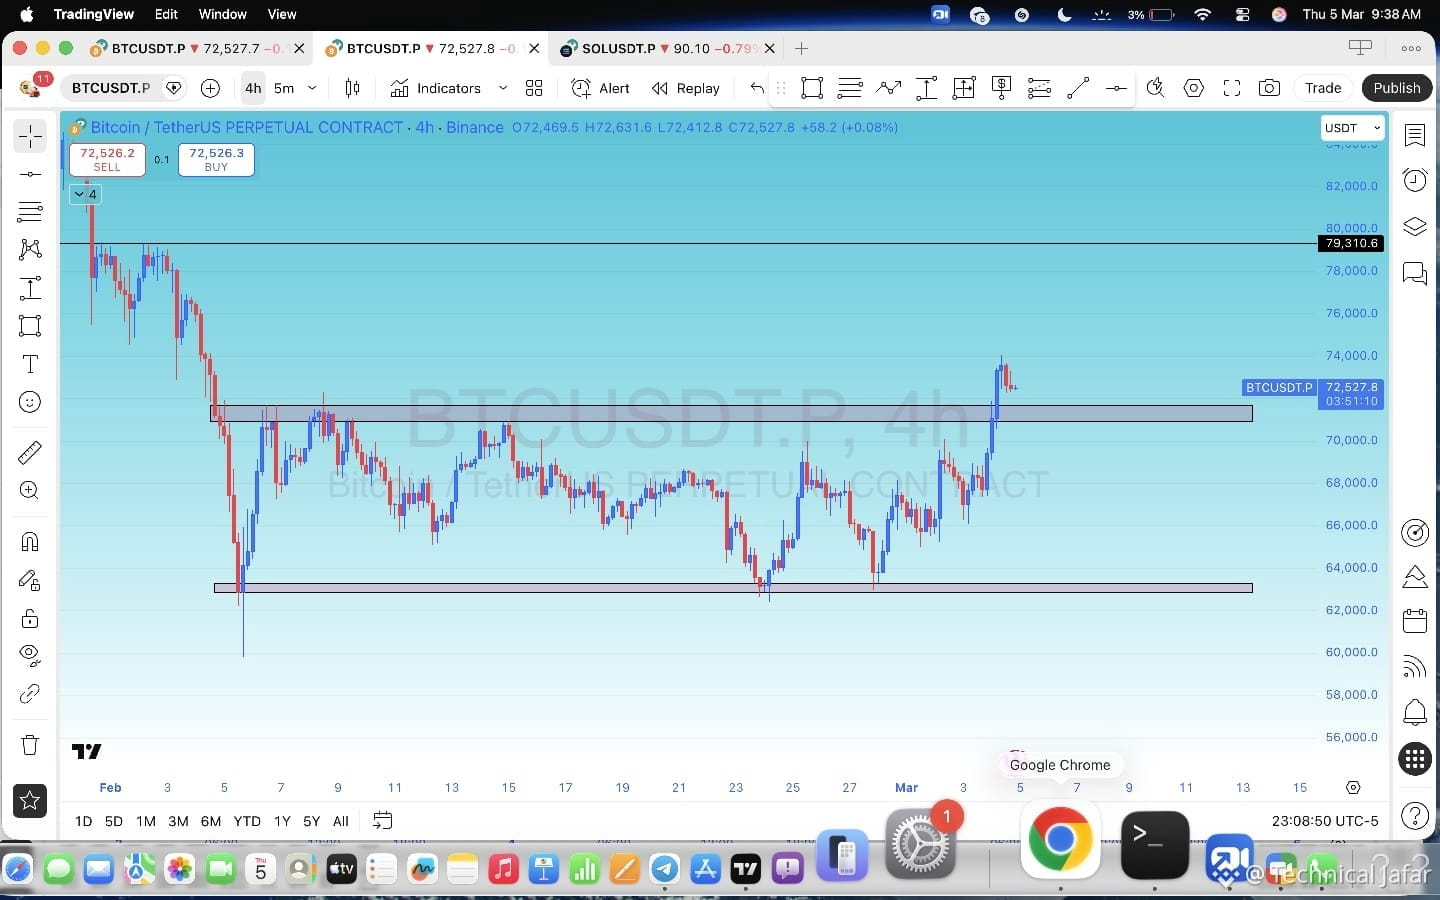Image resolution: width=1440 pixels, height=900 pixels.
Task: Click the Indicators button
Action: click(436, 88)
